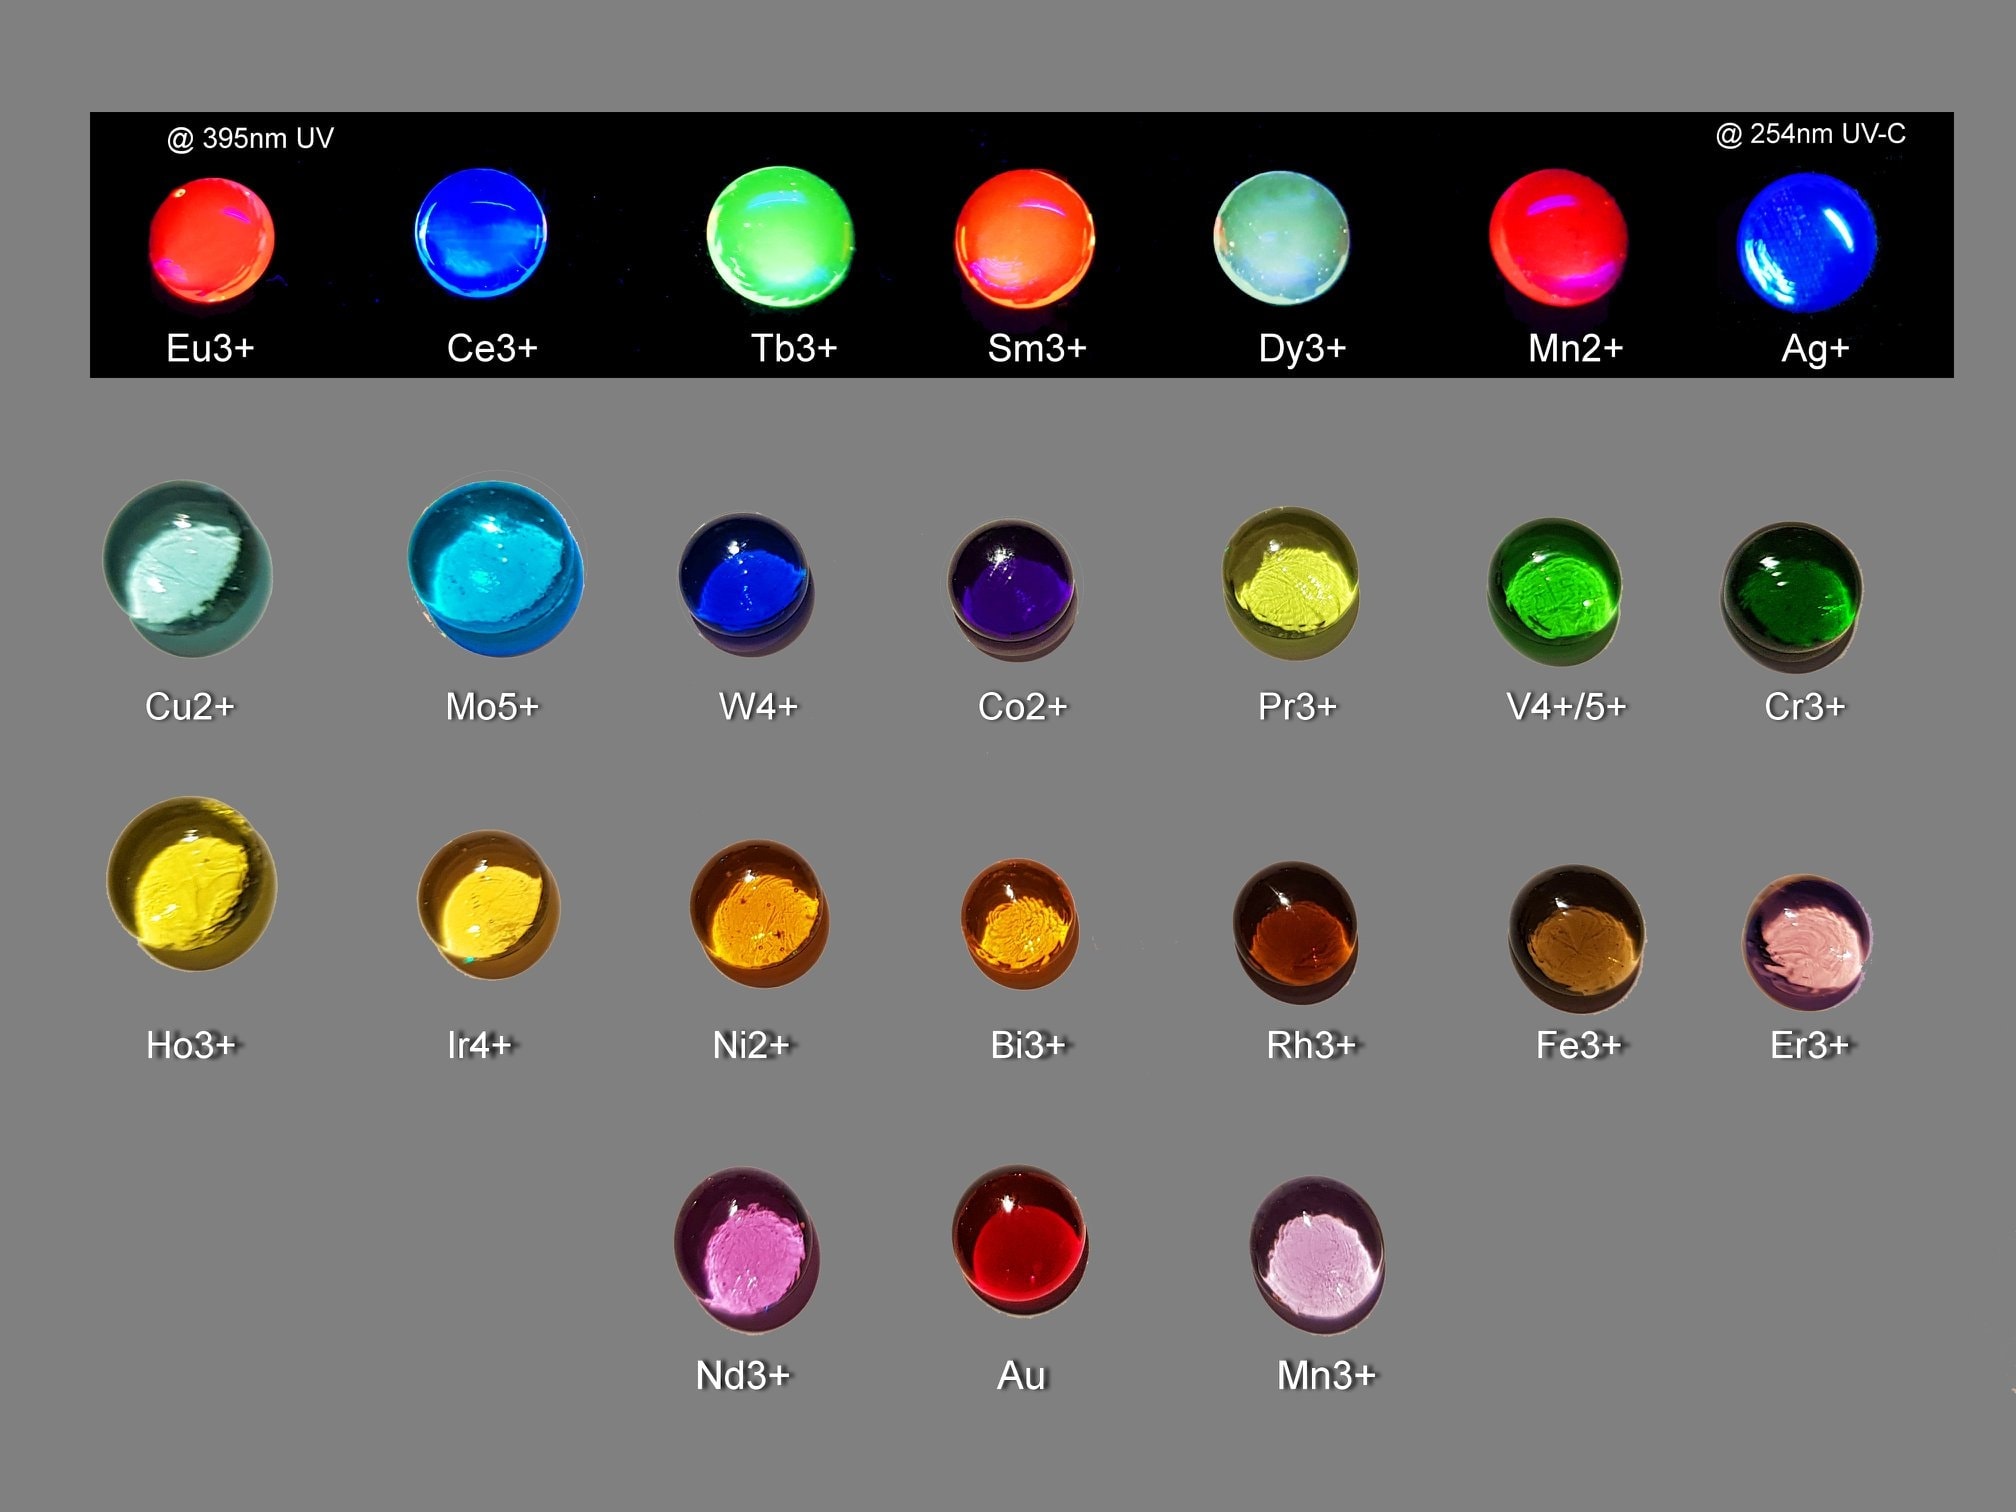
Task: Select the blue Ag+ bead under UV-C
Action: pyautogui.click(x=1806, y=242)
